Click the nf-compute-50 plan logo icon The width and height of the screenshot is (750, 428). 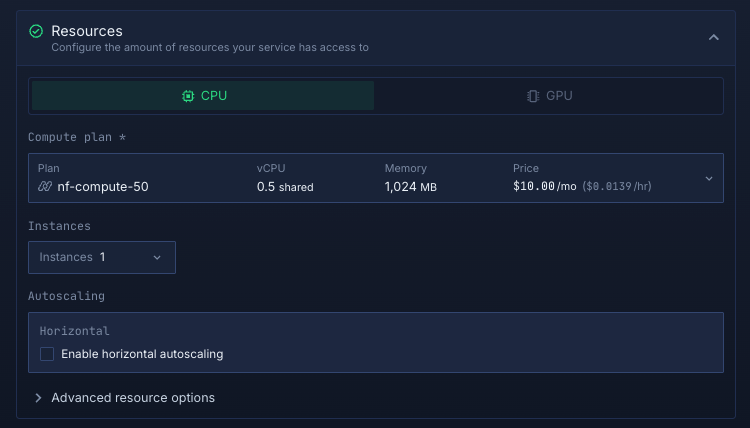pos(45,186)
